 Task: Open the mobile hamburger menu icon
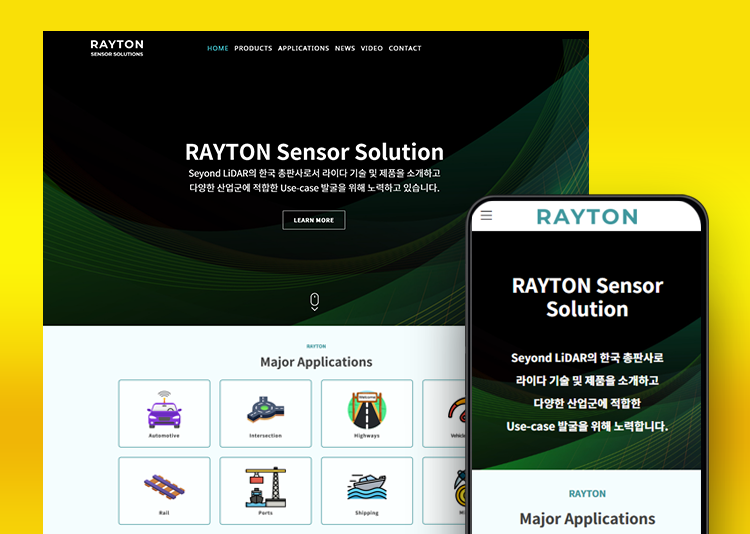486,215
